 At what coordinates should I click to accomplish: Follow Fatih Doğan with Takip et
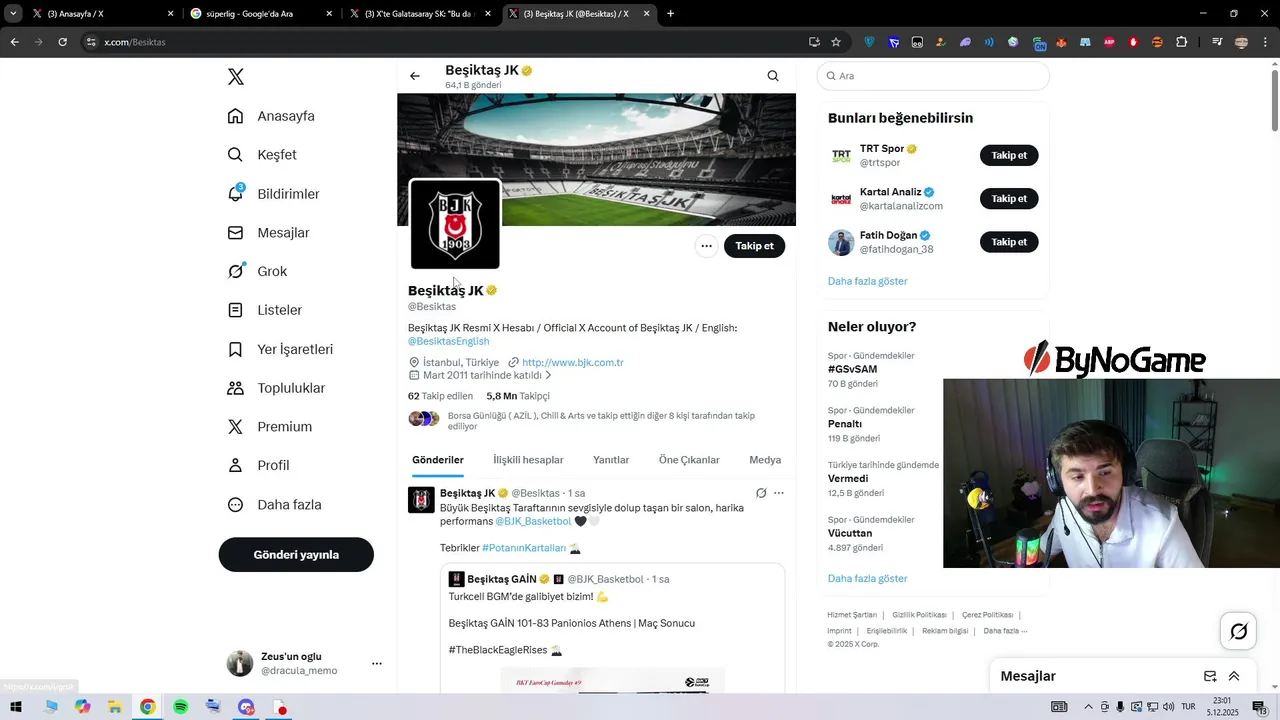pos(1009,242)
